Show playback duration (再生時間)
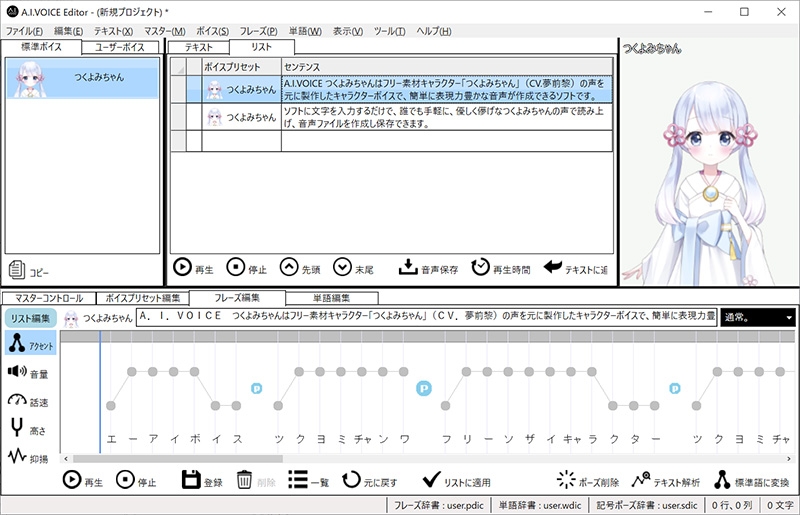800x515 pixels. (x=501, y=267)
